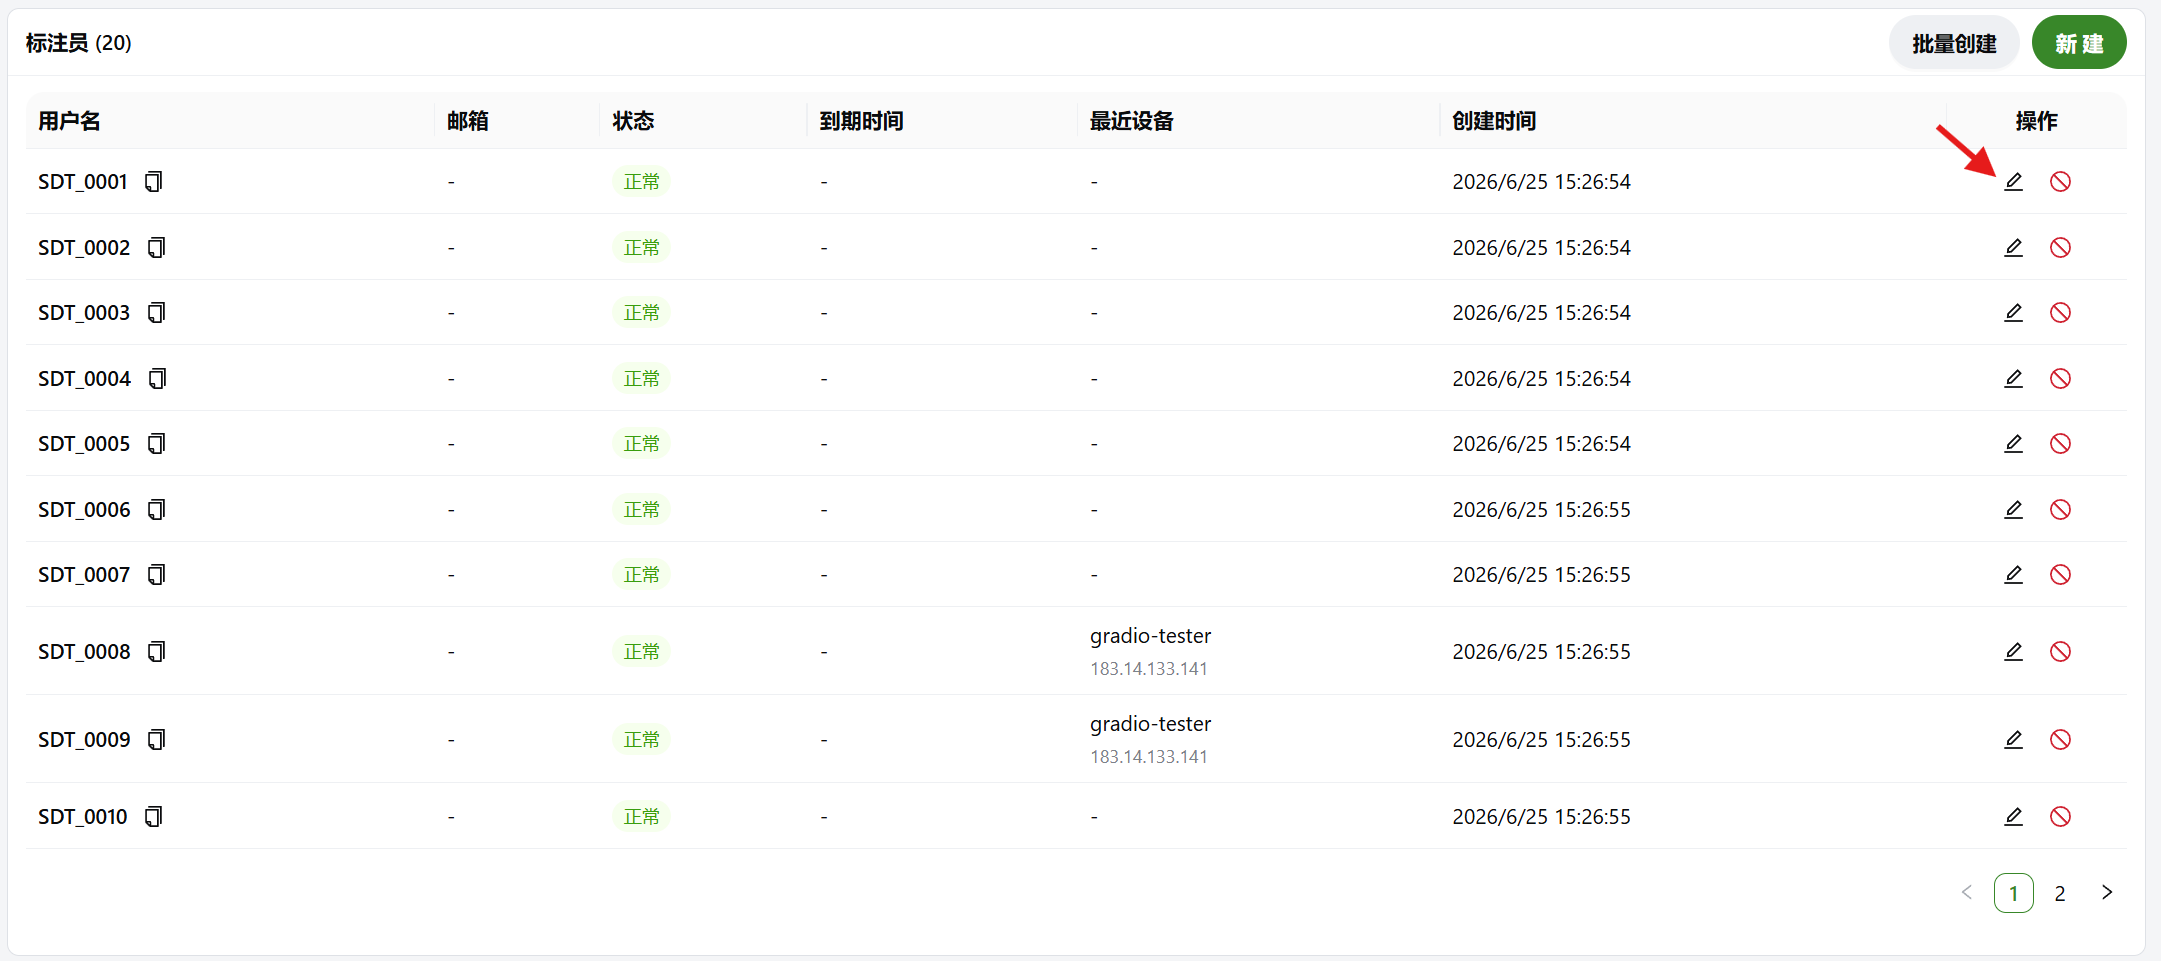2161x961 pixels.
Task: Edit the SDT_0002 user
Action: [x=2013, y=247]
